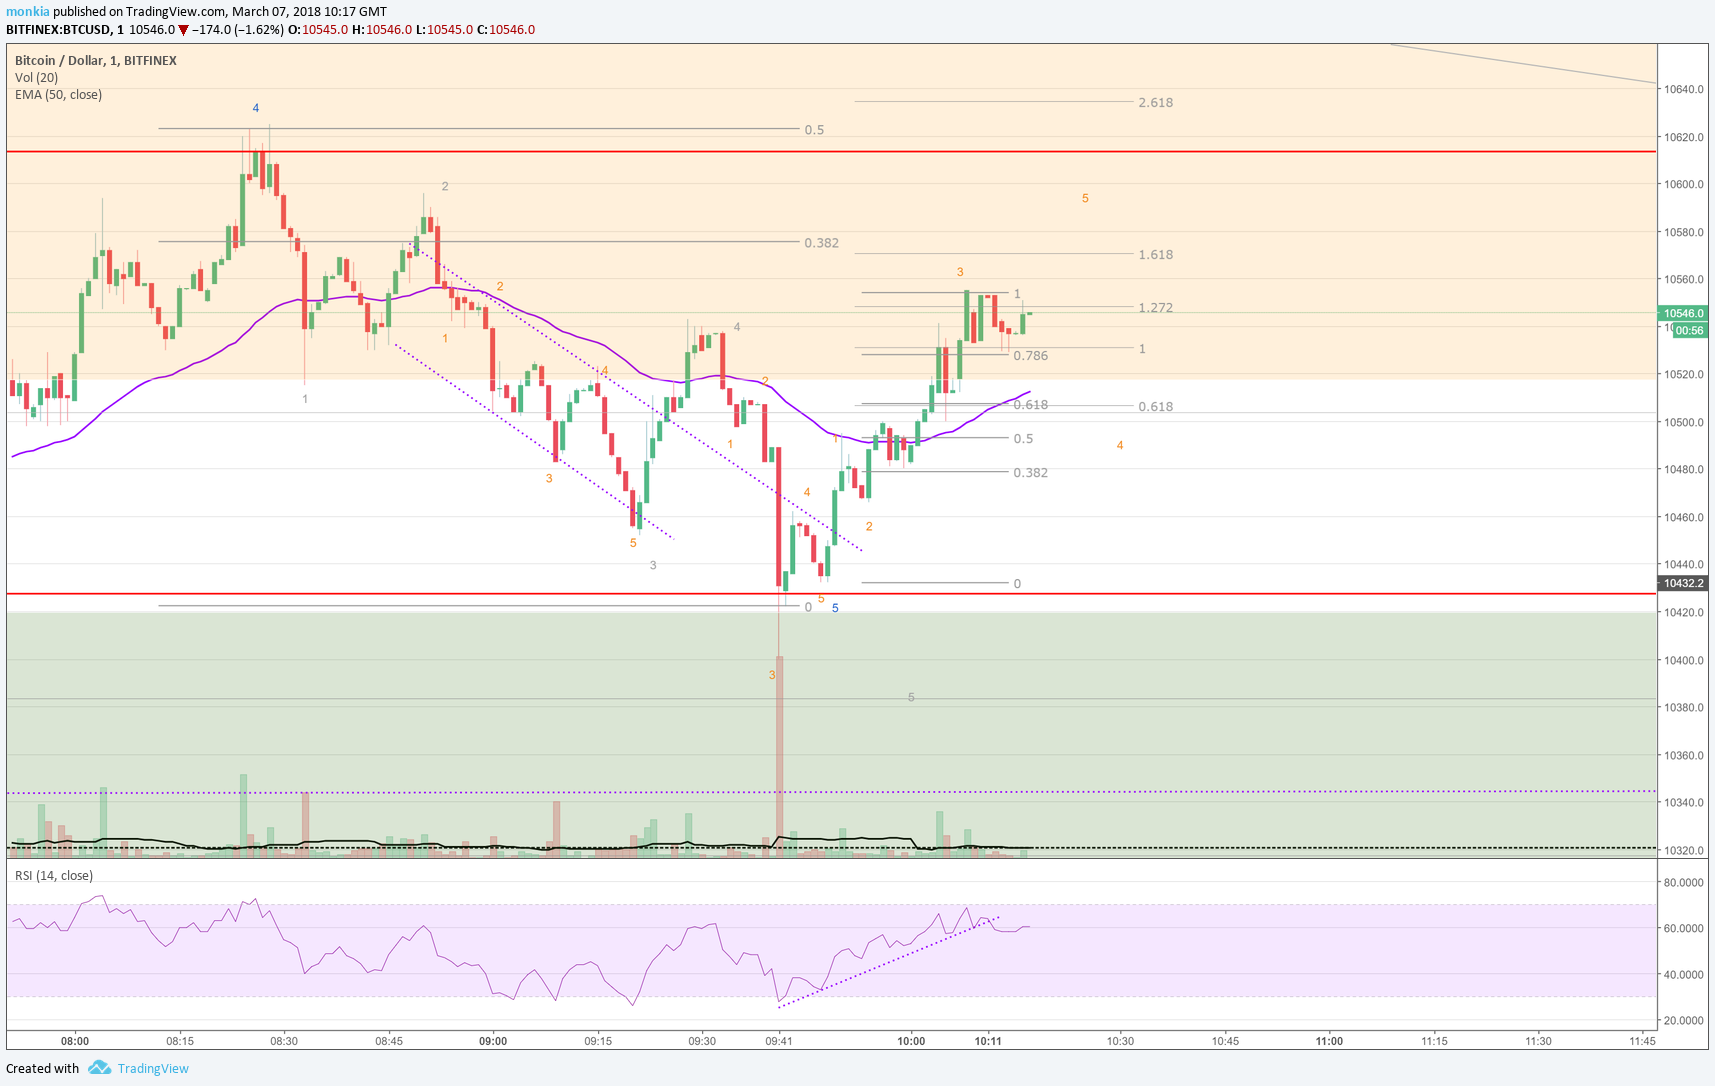Open the TradingView link in the footer

coord(153,1068)
